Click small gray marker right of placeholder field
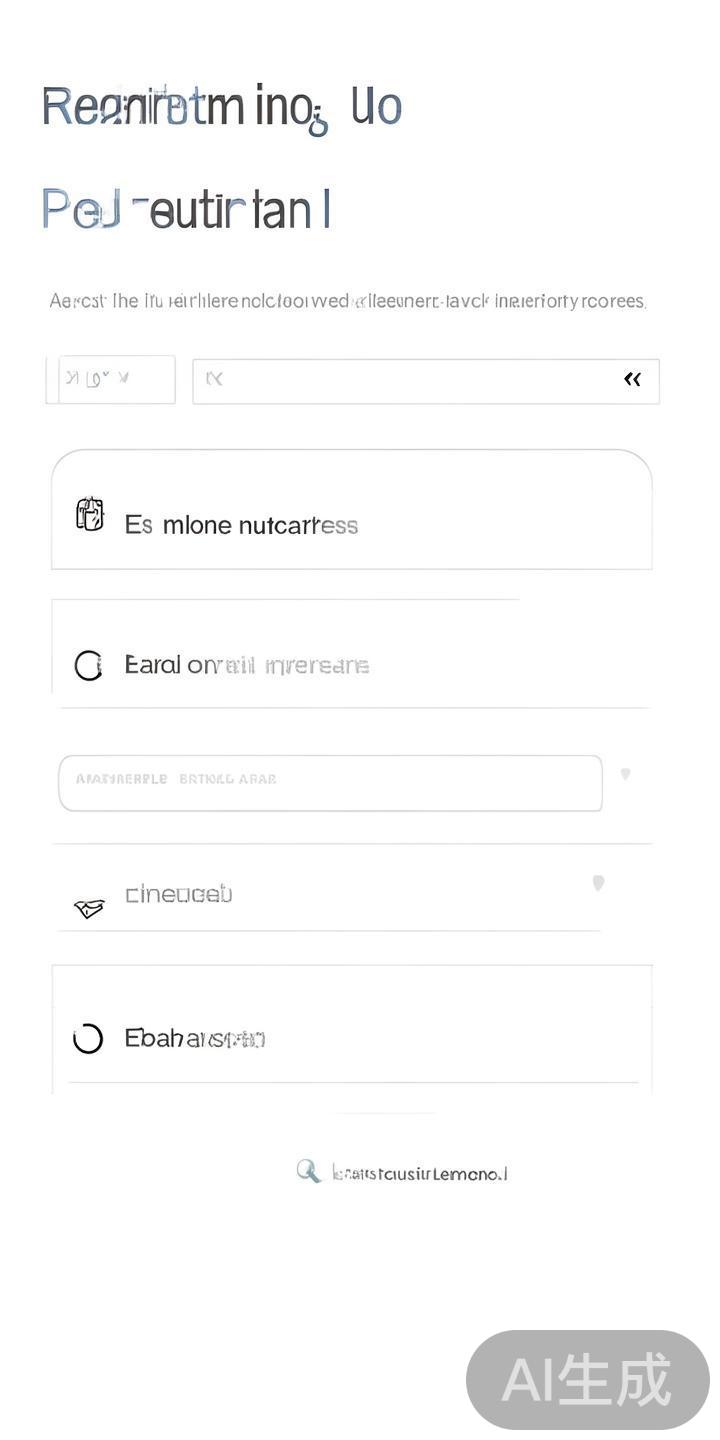Image resolution: width=720 pixels, height=1440 pixels. (625, 773)
